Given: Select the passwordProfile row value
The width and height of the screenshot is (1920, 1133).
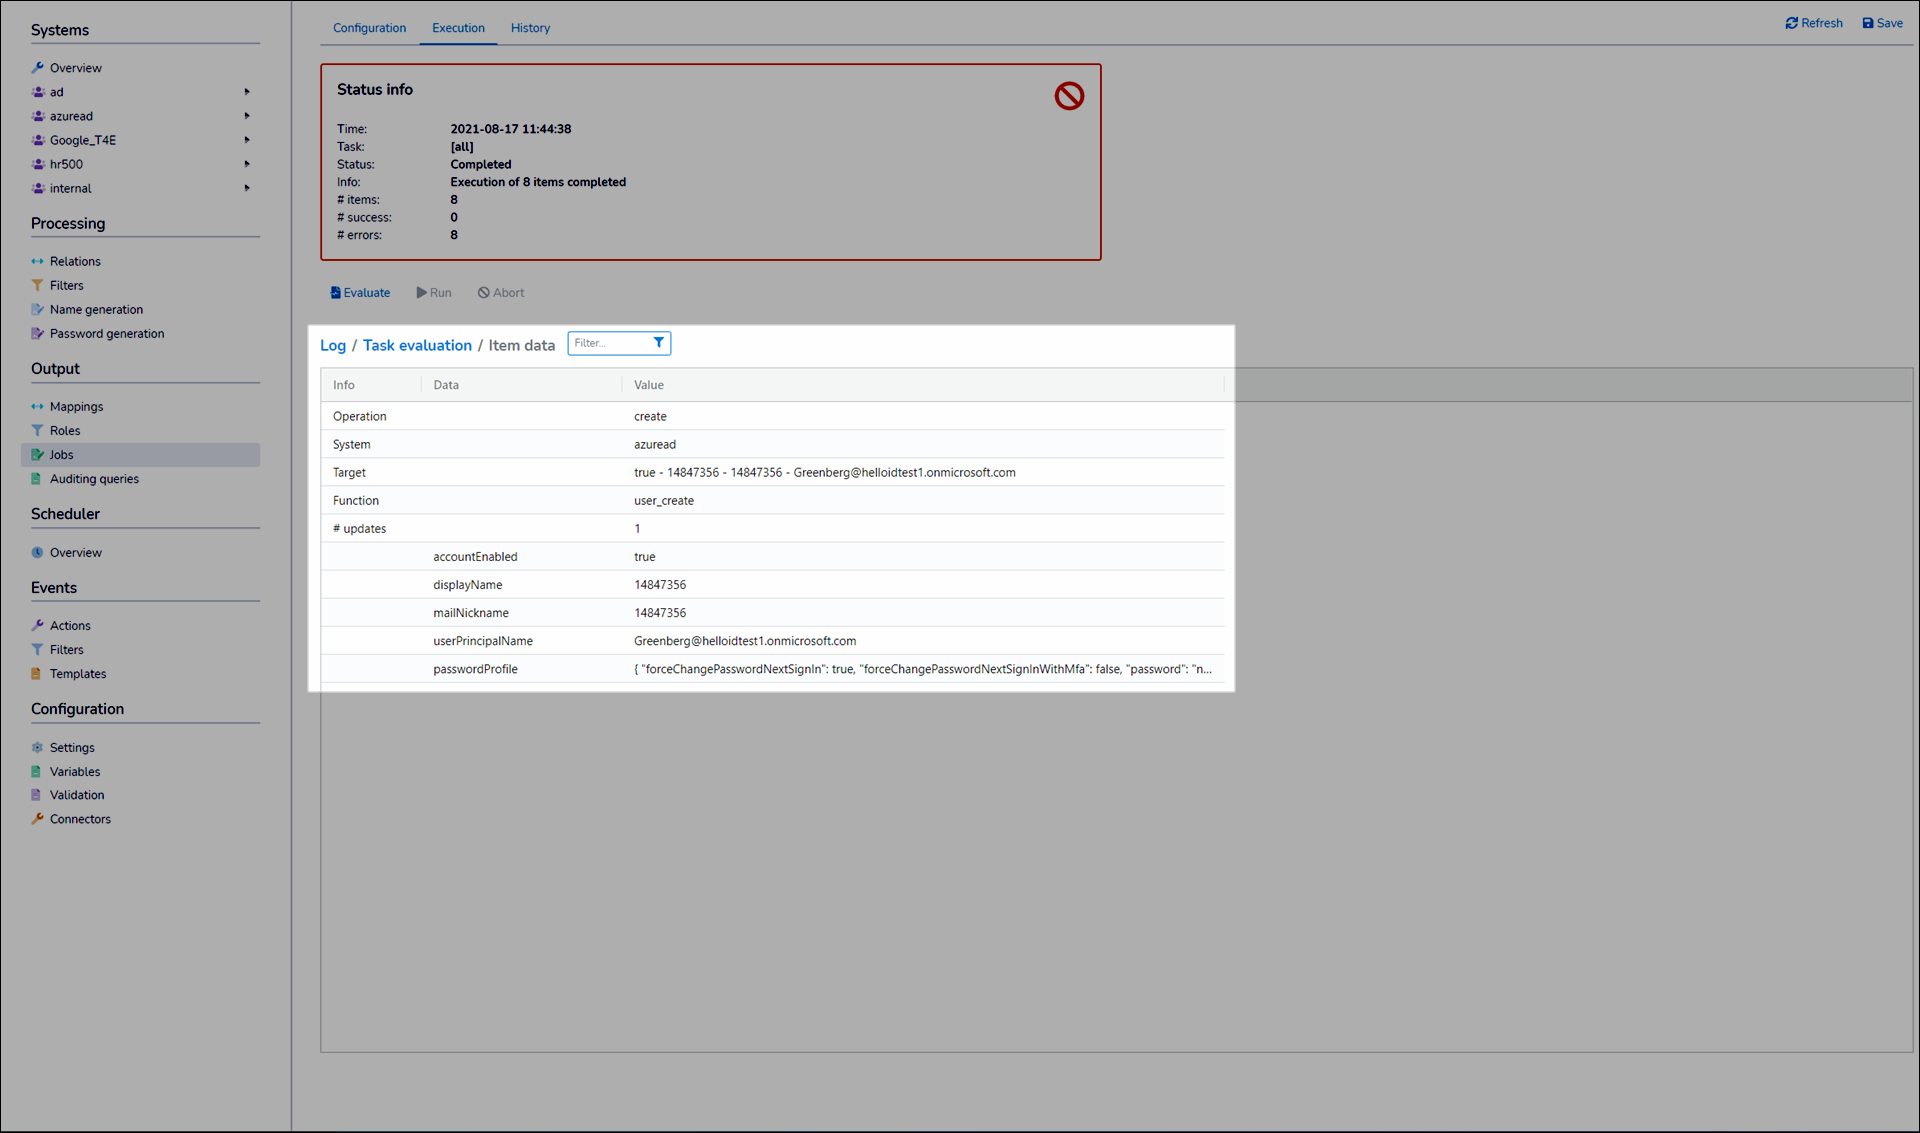Looking at the screenshot, I should click(921, 669).
